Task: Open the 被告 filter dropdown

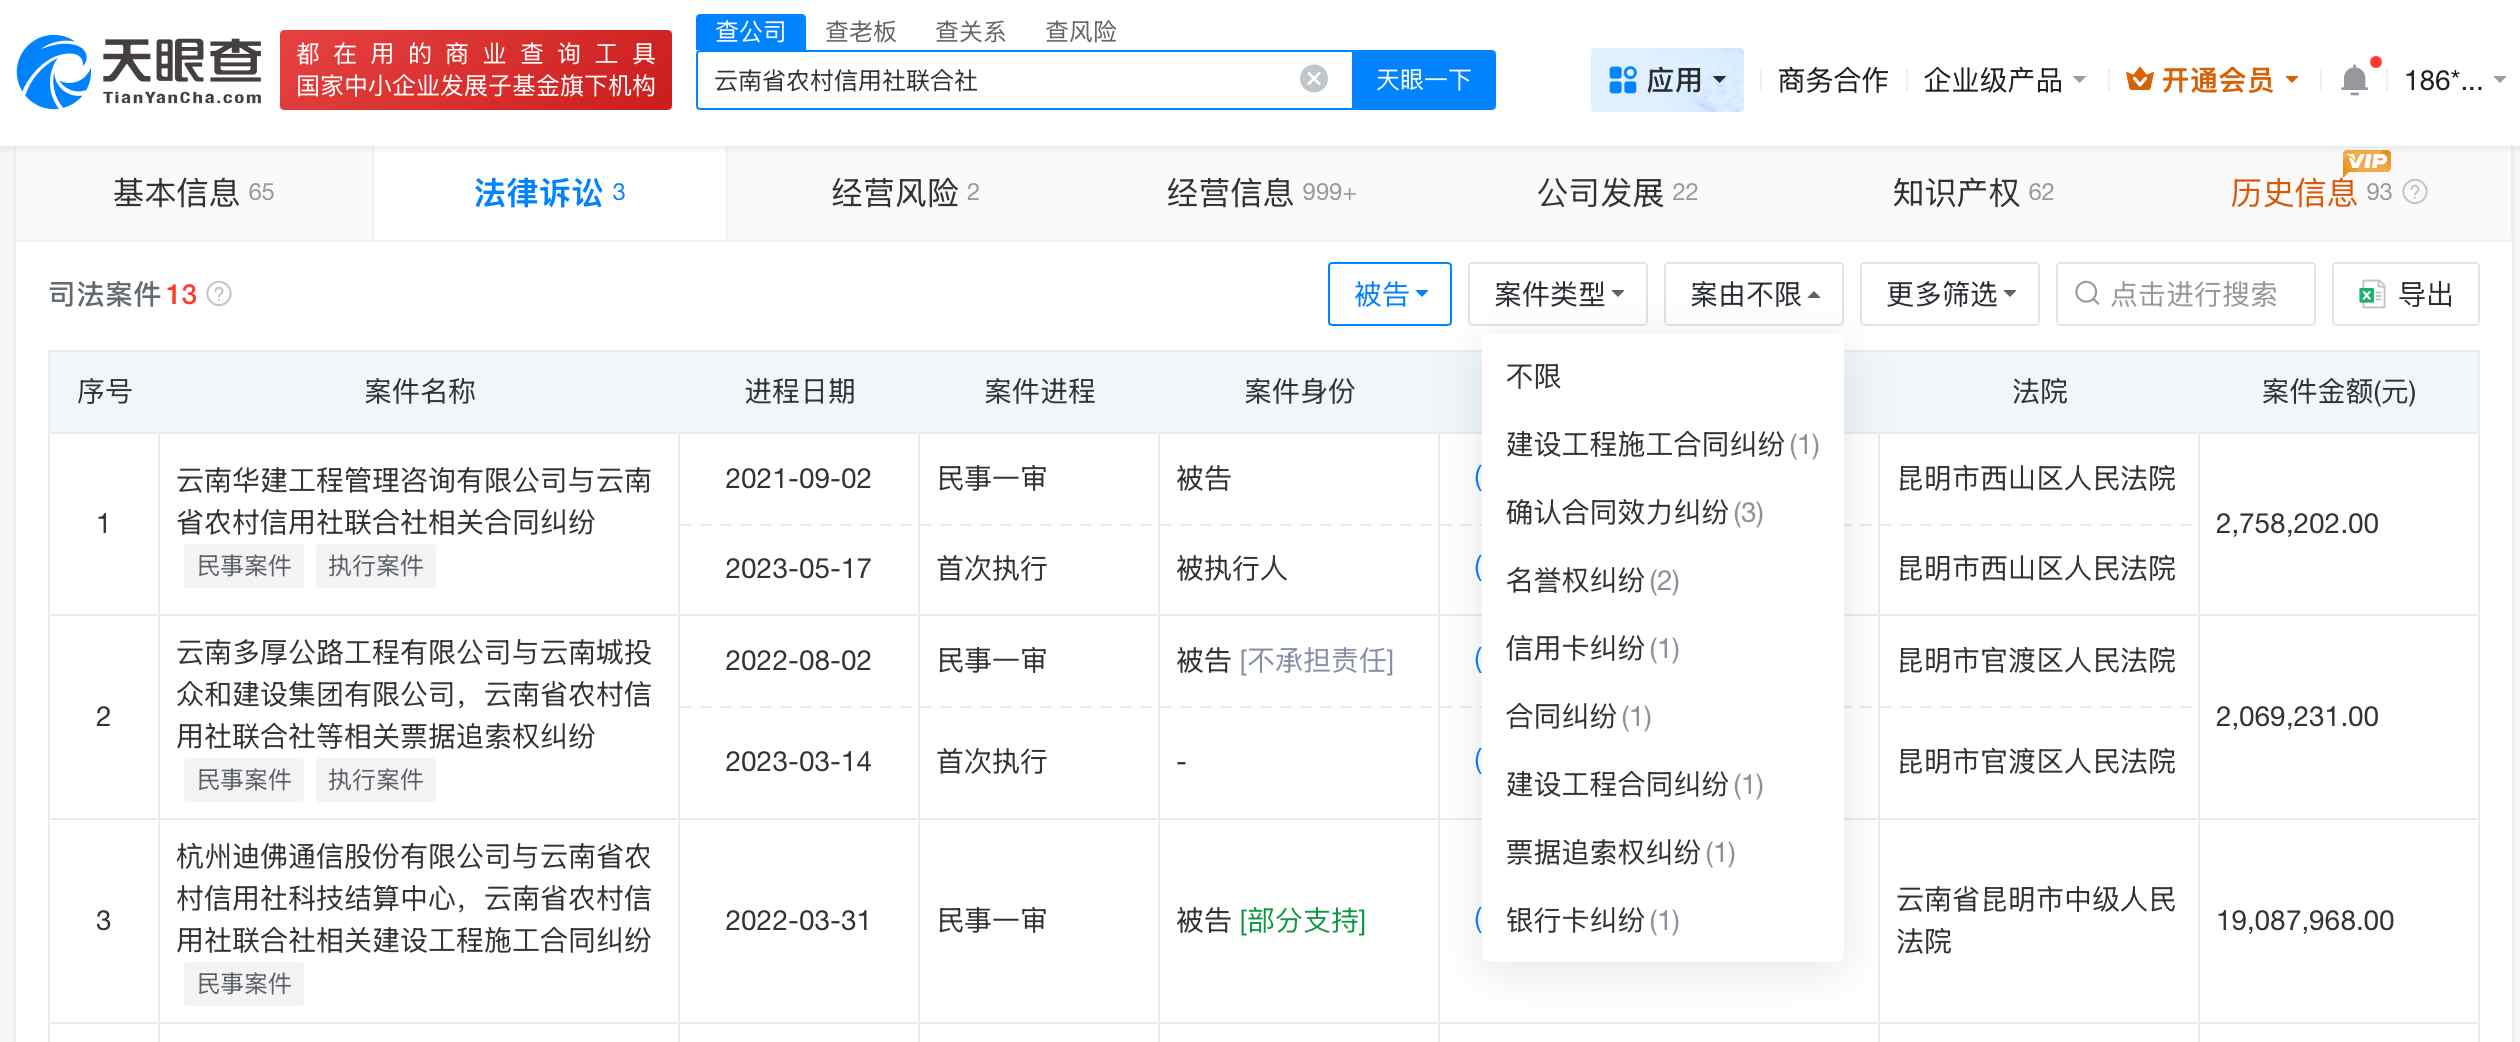Action: click(1390, 294)
